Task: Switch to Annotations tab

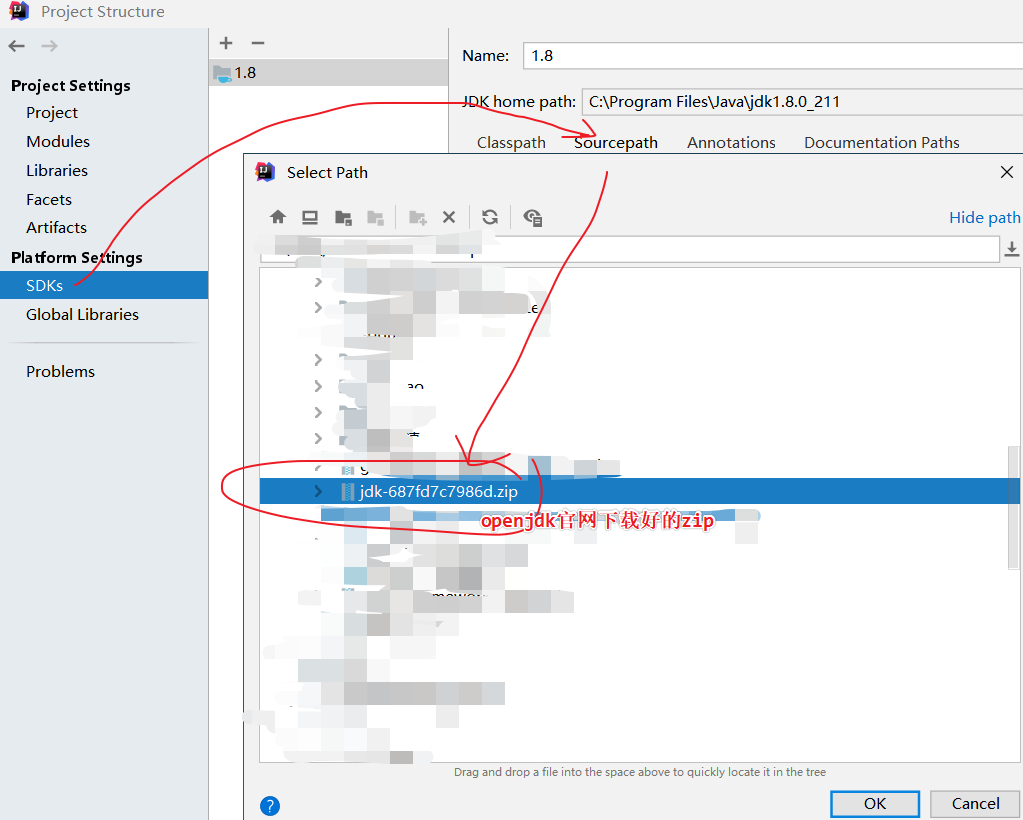Action: coord(731,143)
